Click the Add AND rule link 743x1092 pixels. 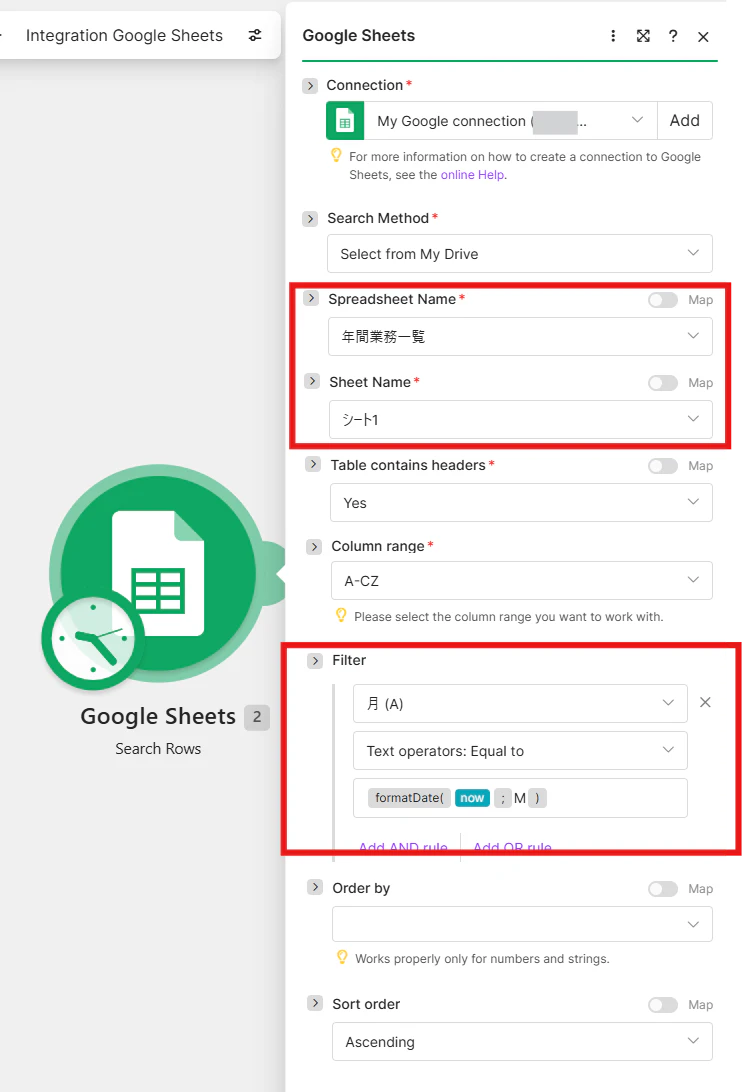[403, 847]
